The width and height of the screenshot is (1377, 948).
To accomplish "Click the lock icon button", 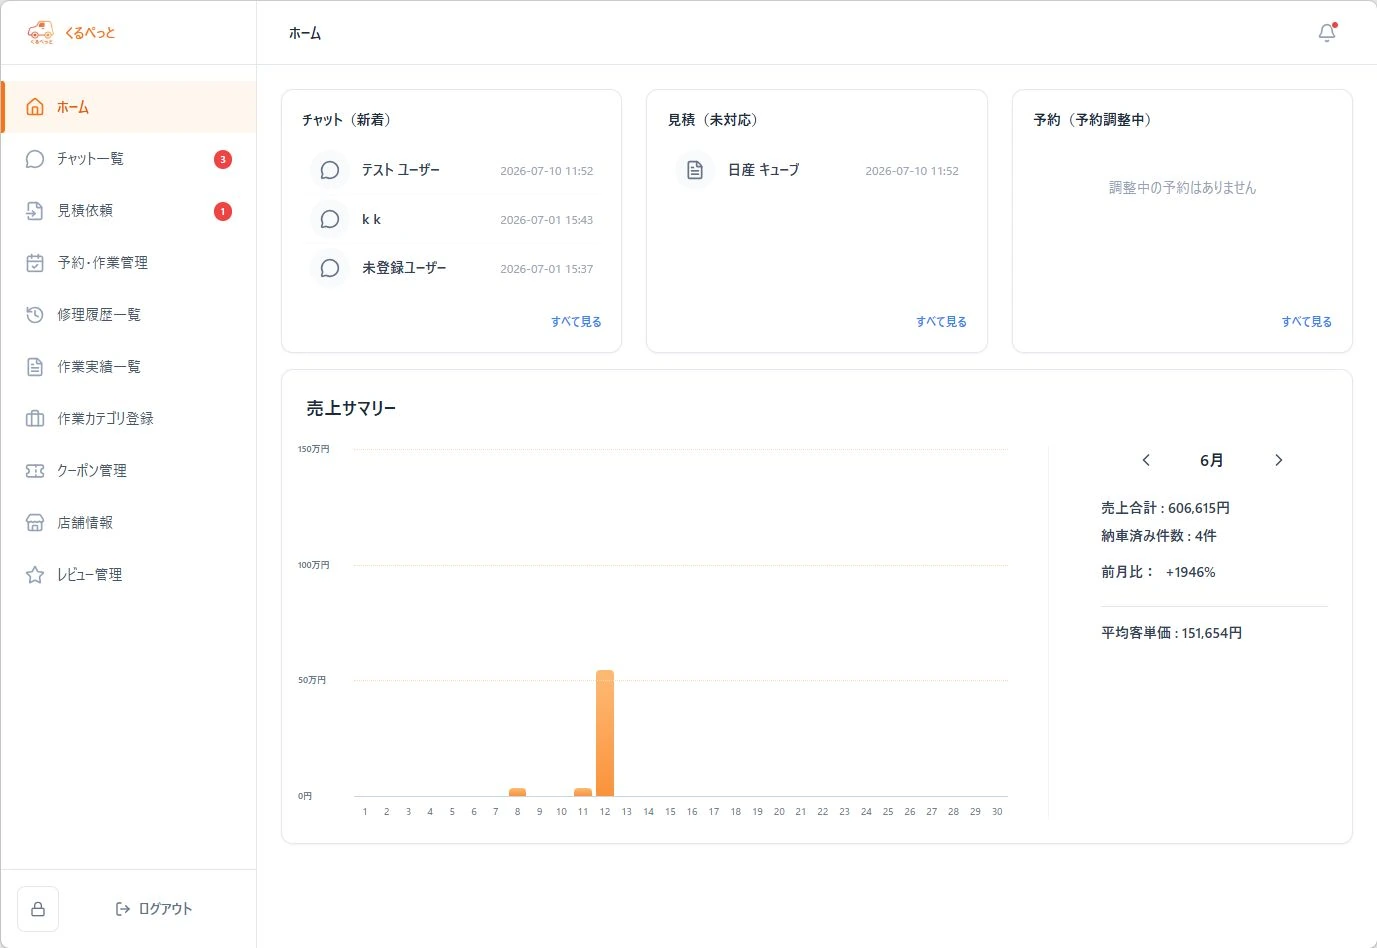I will pyautogui.click(x=38, y=909).
